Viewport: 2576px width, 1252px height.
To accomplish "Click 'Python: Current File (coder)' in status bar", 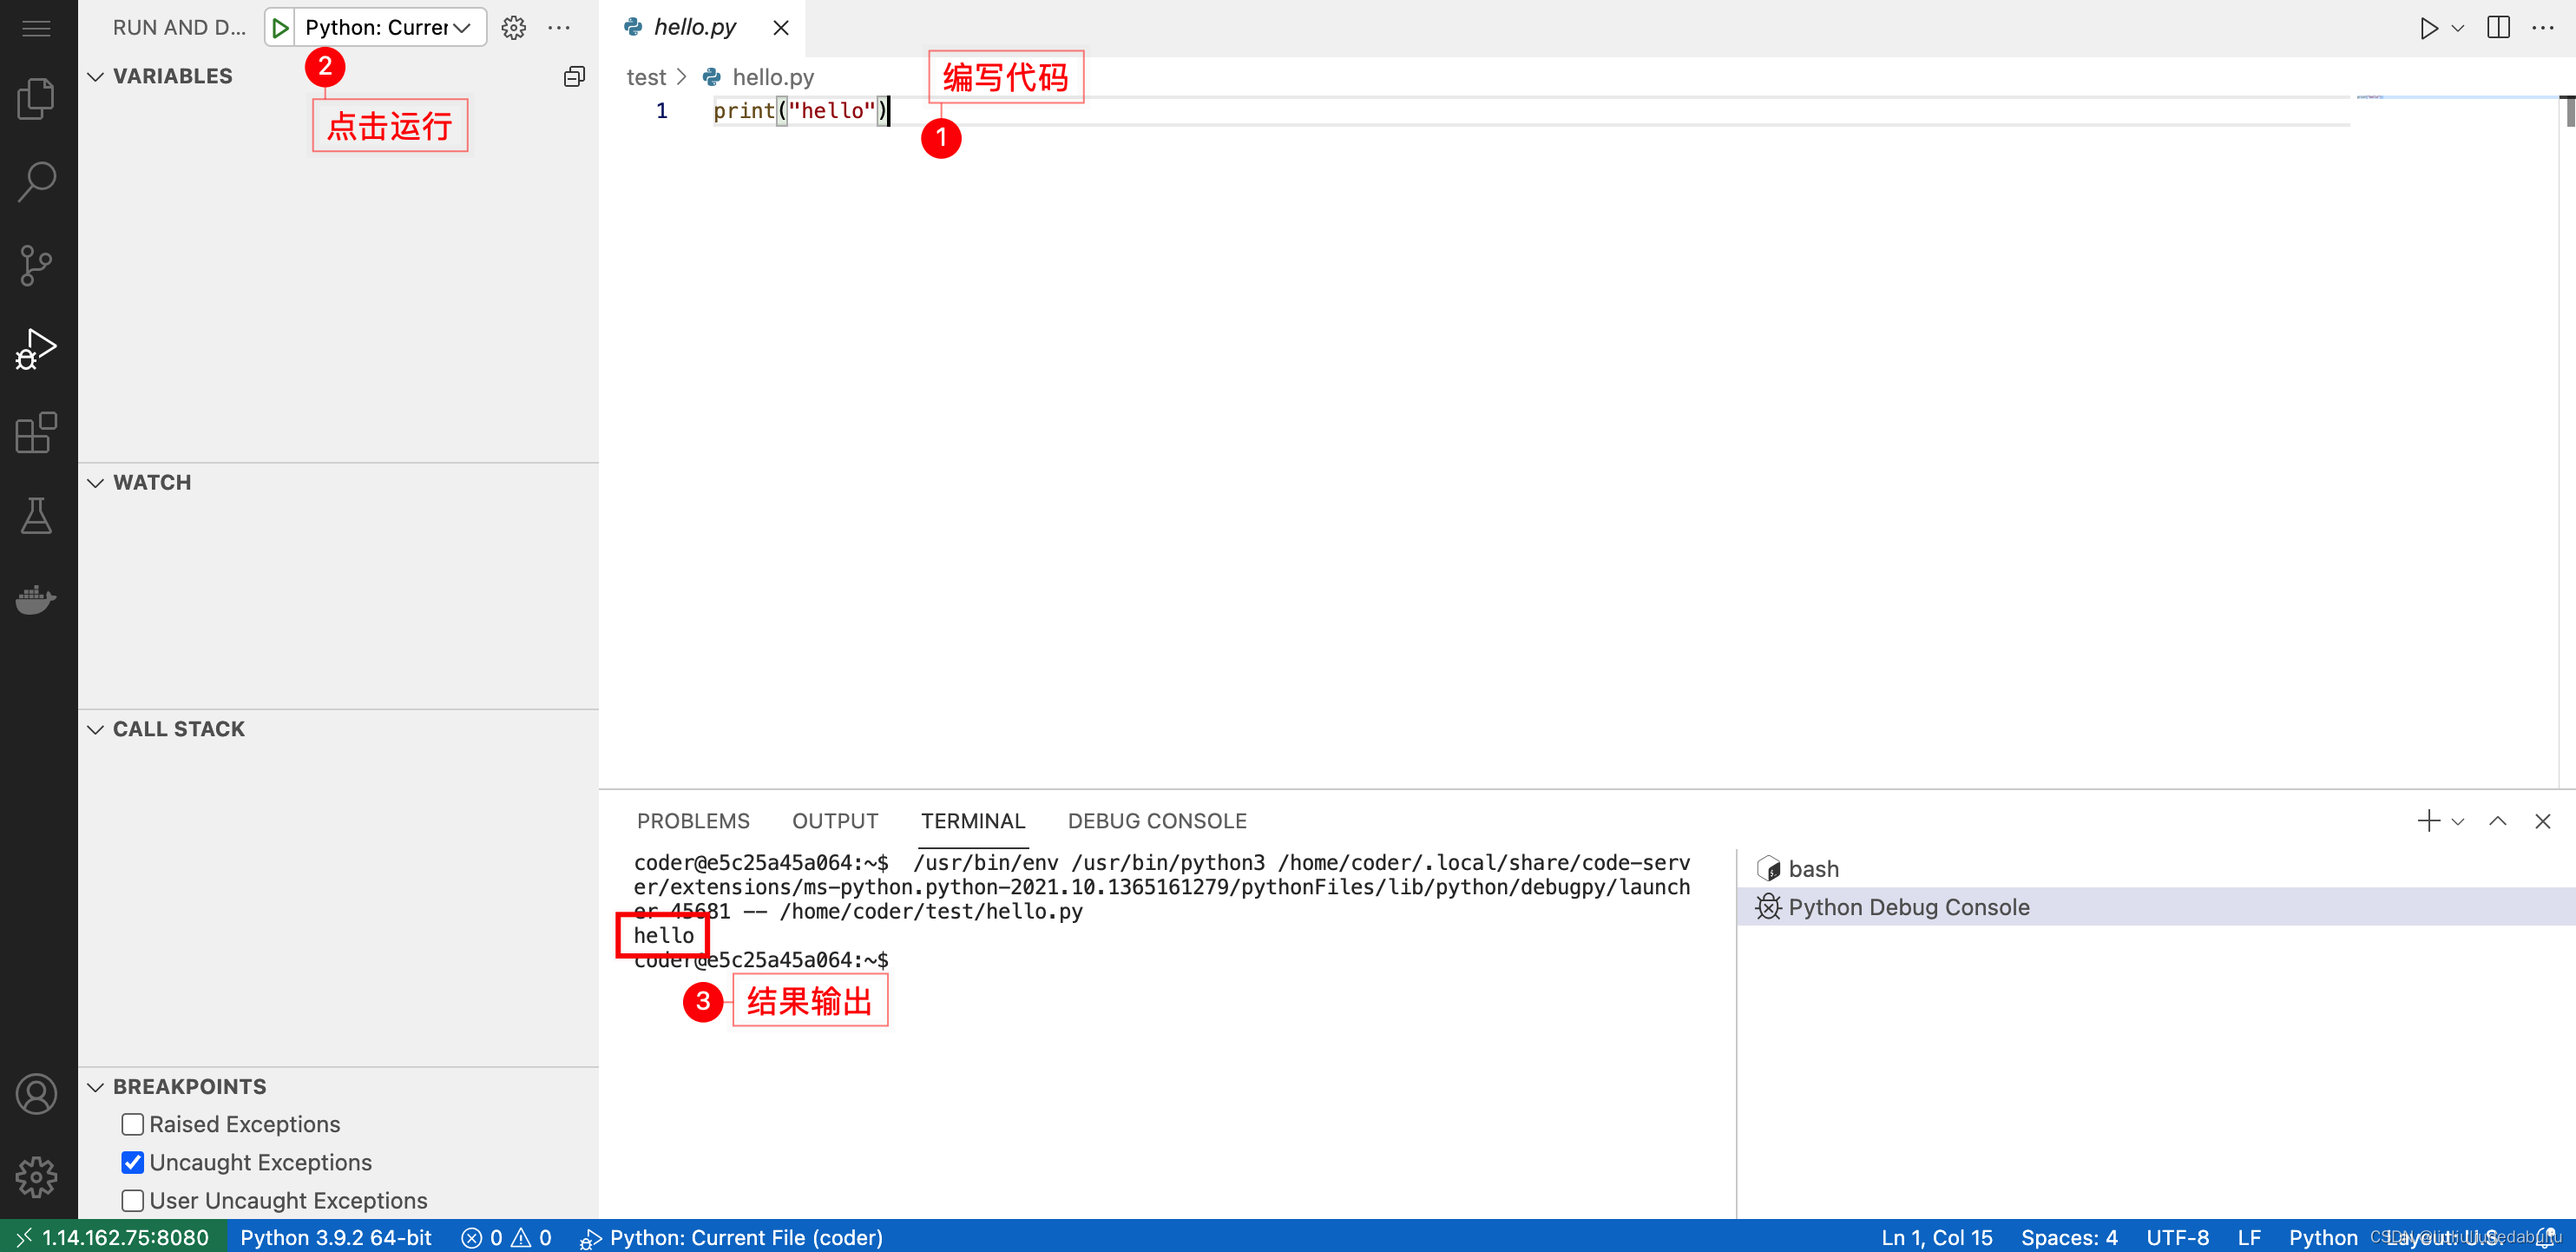I will click(746, 1237).
